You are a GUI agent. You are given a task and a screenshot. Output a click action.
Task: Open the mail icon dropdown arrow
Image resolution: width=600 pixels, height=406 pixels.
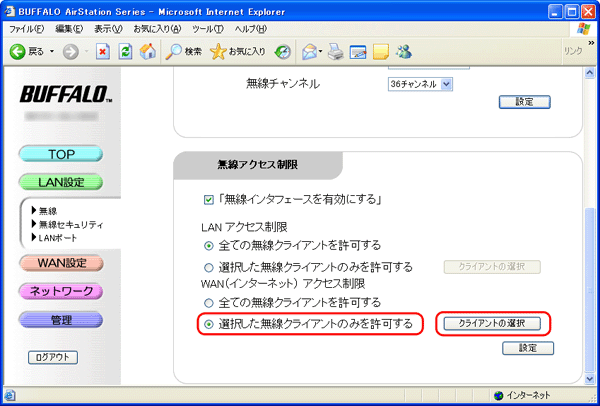click(321, 52)
